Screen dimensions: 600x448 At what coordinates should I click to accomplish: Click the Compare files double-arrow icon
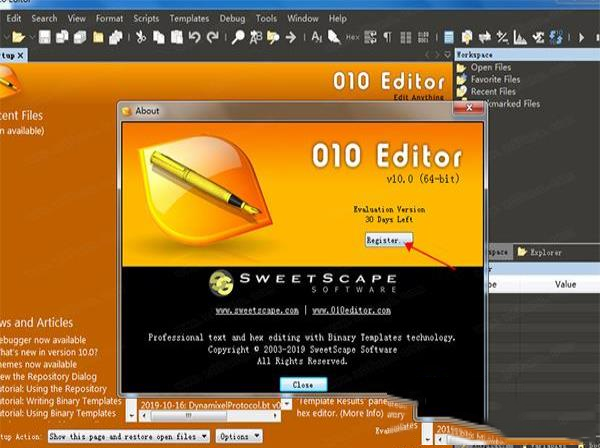pyautogui.click(x=484, y=37)
